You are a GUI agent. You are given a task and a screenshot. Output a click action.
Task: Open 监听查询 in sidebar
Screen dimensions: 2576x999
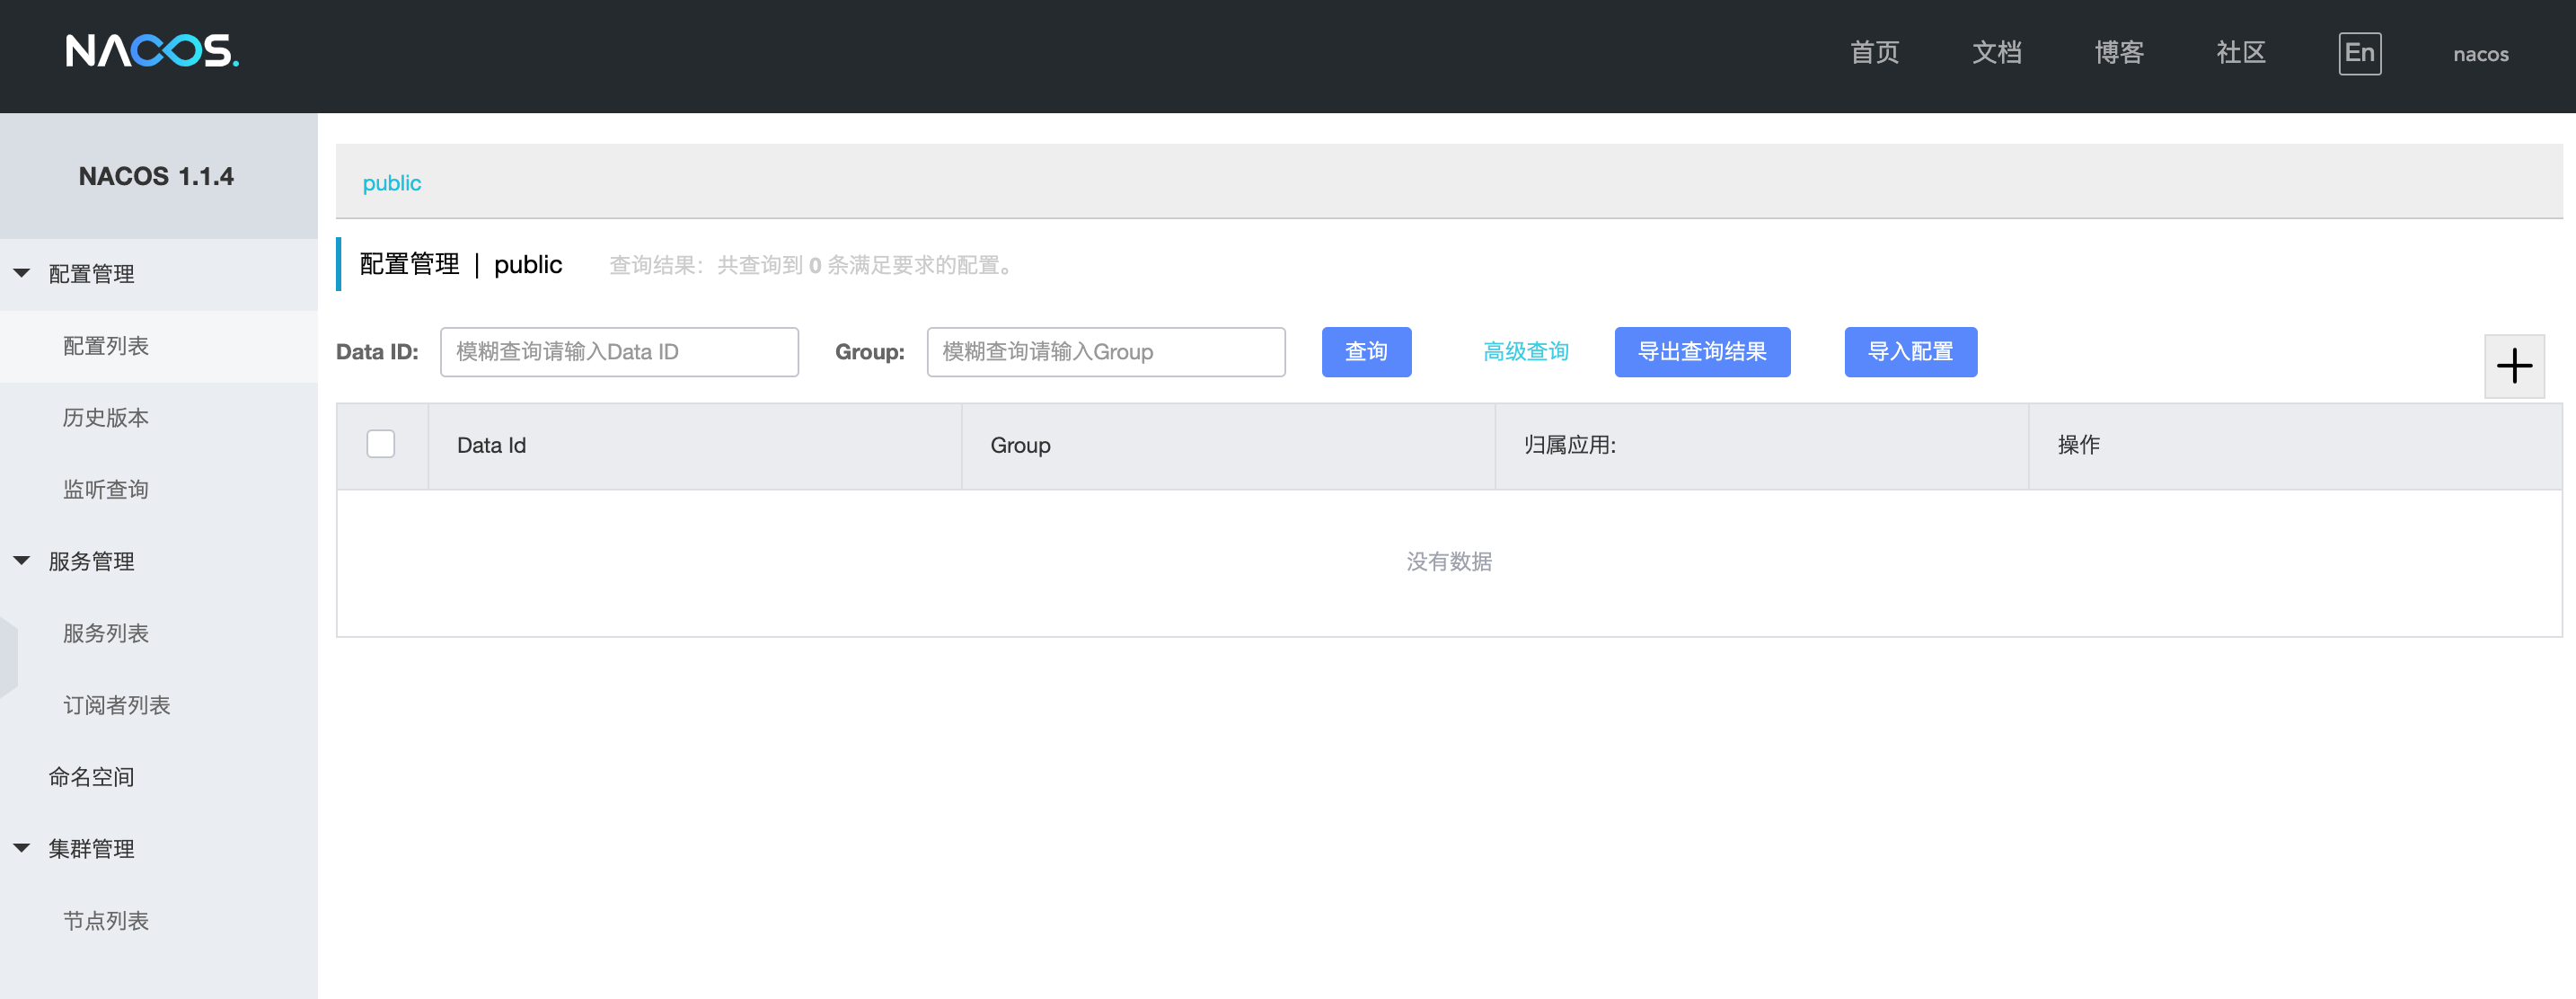(106, 489)
